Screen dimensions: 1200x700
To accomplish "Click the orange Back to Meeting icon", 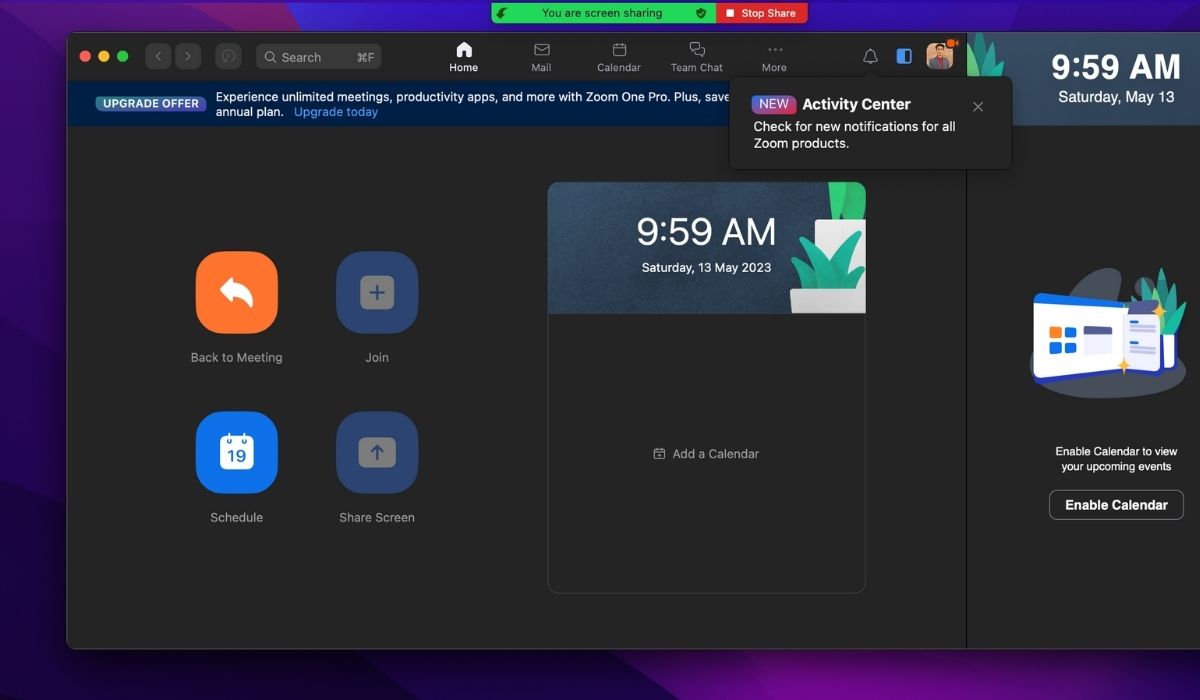I will point(236,292).
